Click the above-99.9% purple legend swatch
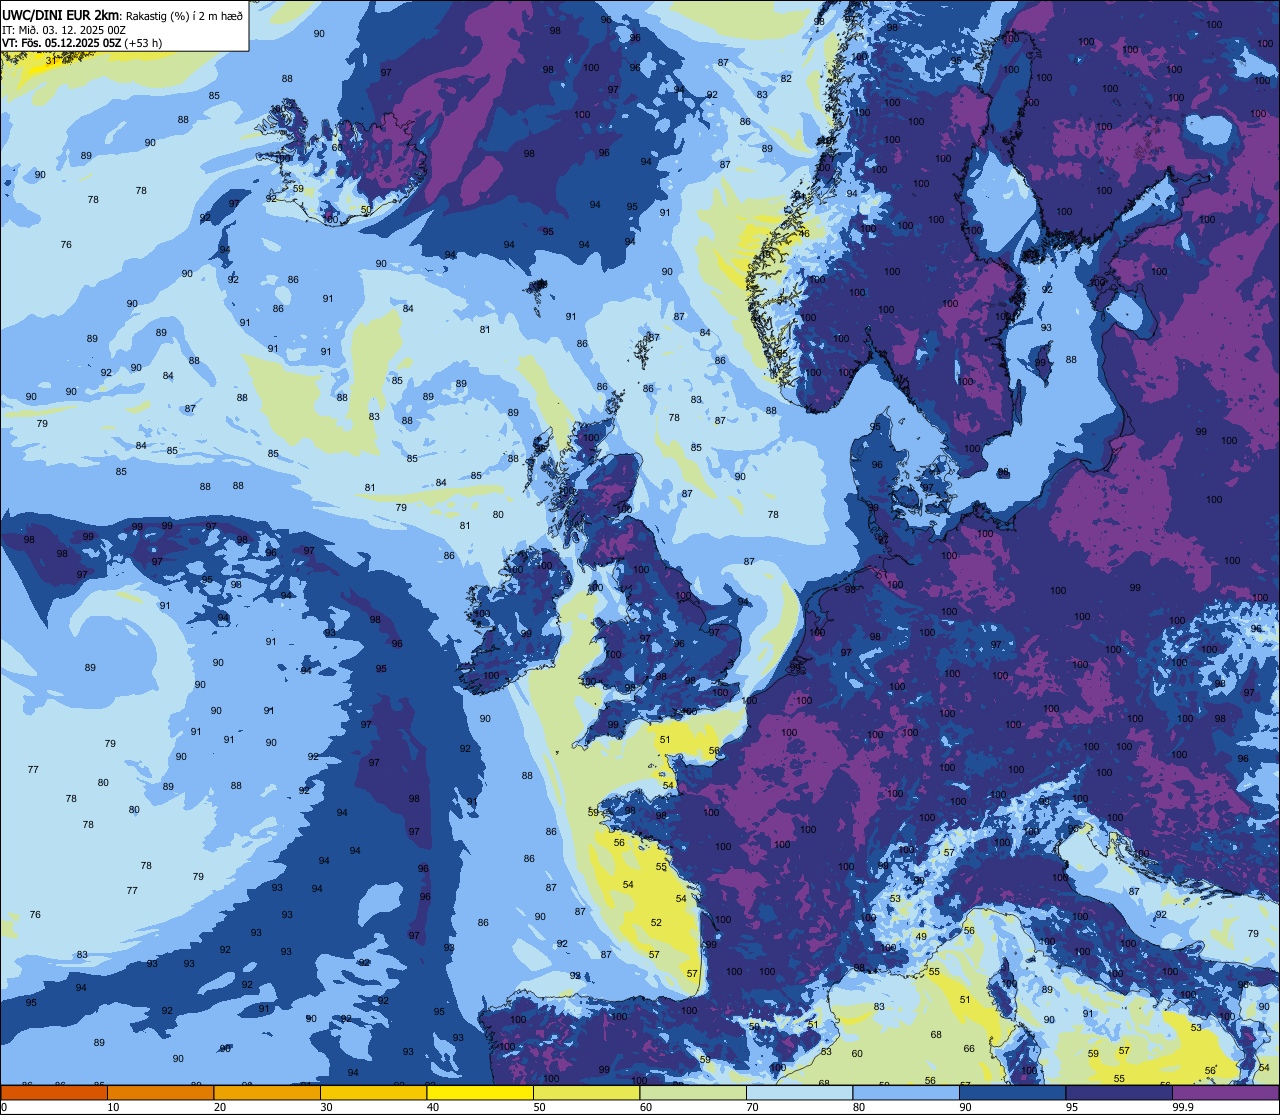1280x1115 pixels. pyautogui.click(x=1225, y=1092)
